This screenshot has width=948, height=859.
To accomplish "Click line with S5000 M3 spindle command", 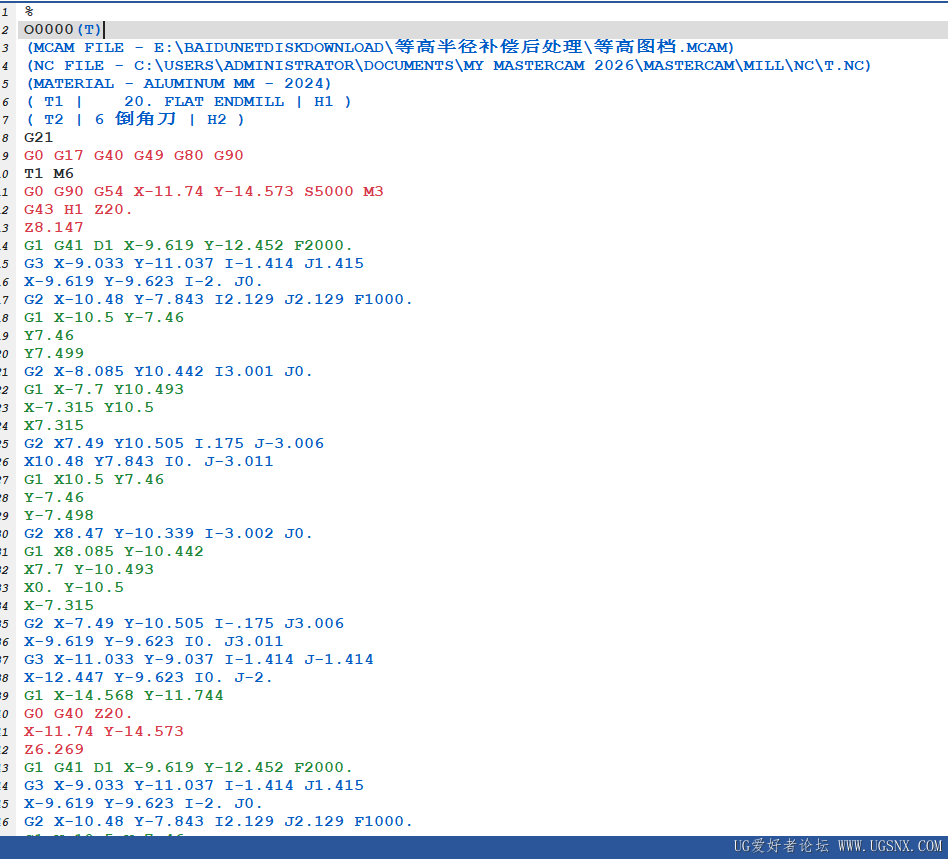I will [x=204, y=192].
